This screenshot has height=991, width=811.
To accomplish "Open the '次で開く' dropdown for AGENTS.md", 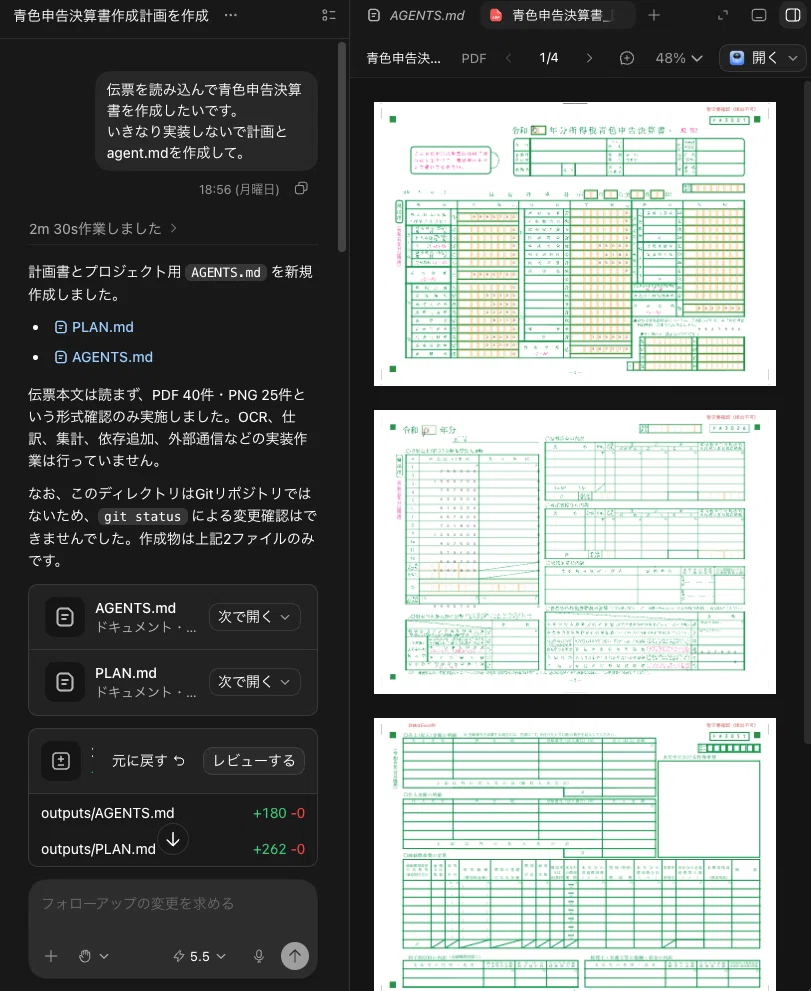I will tap(254, 617).
